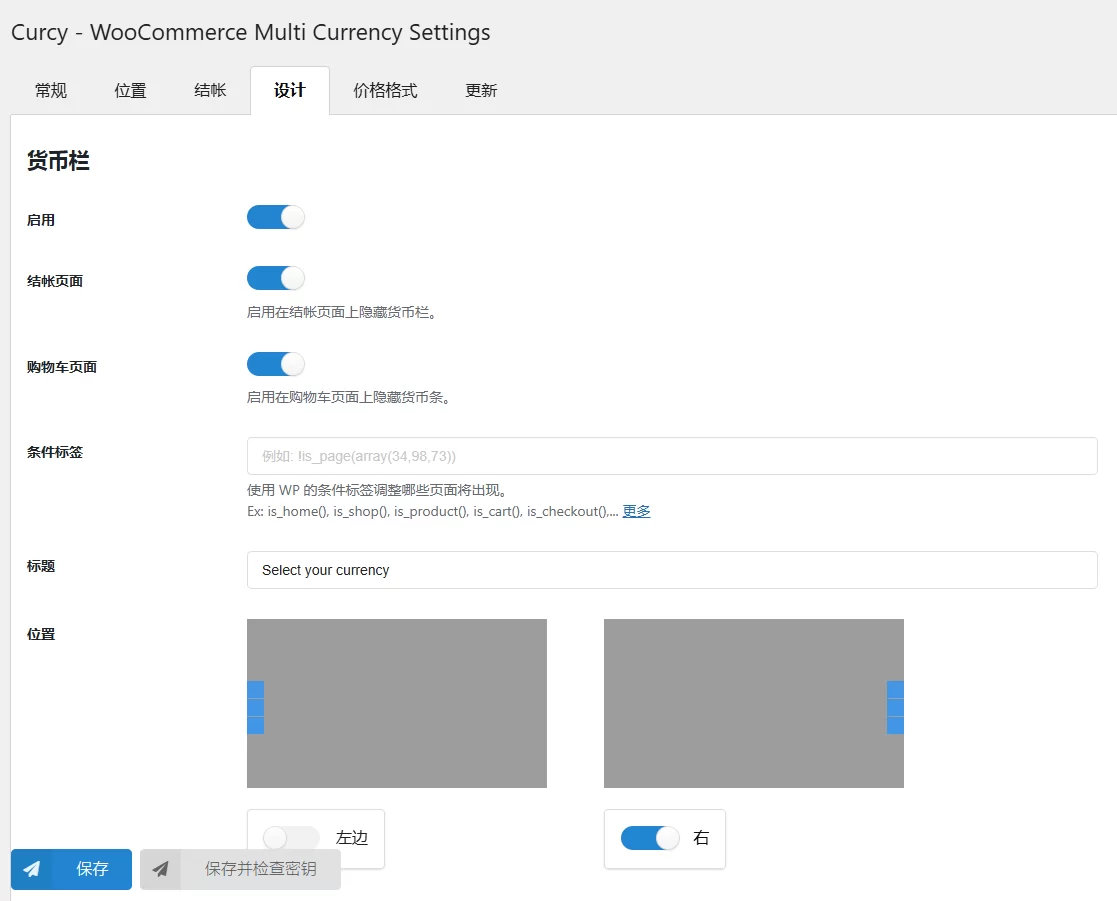The image size is (1117, 901).
Task: Click the page title Curcy Multi Currency Settings
Action: (x=251, y=32)
